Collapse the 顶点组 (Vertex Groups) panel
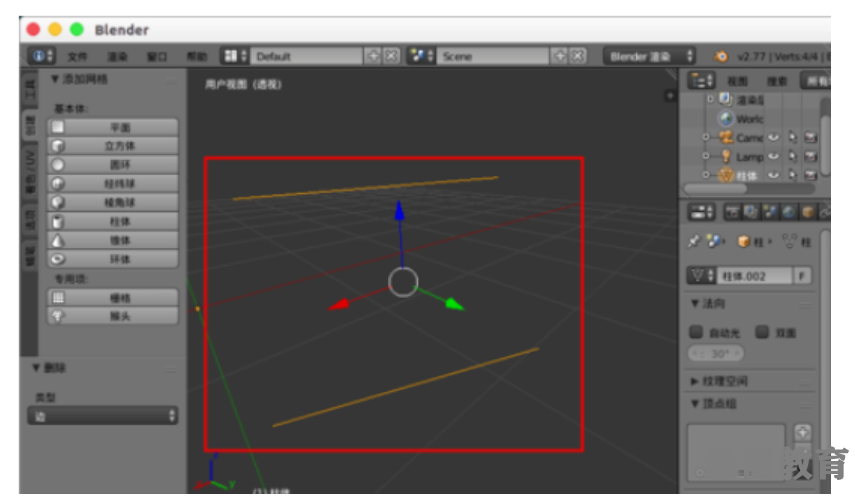 pyautogui.click(x=695, y=404)
